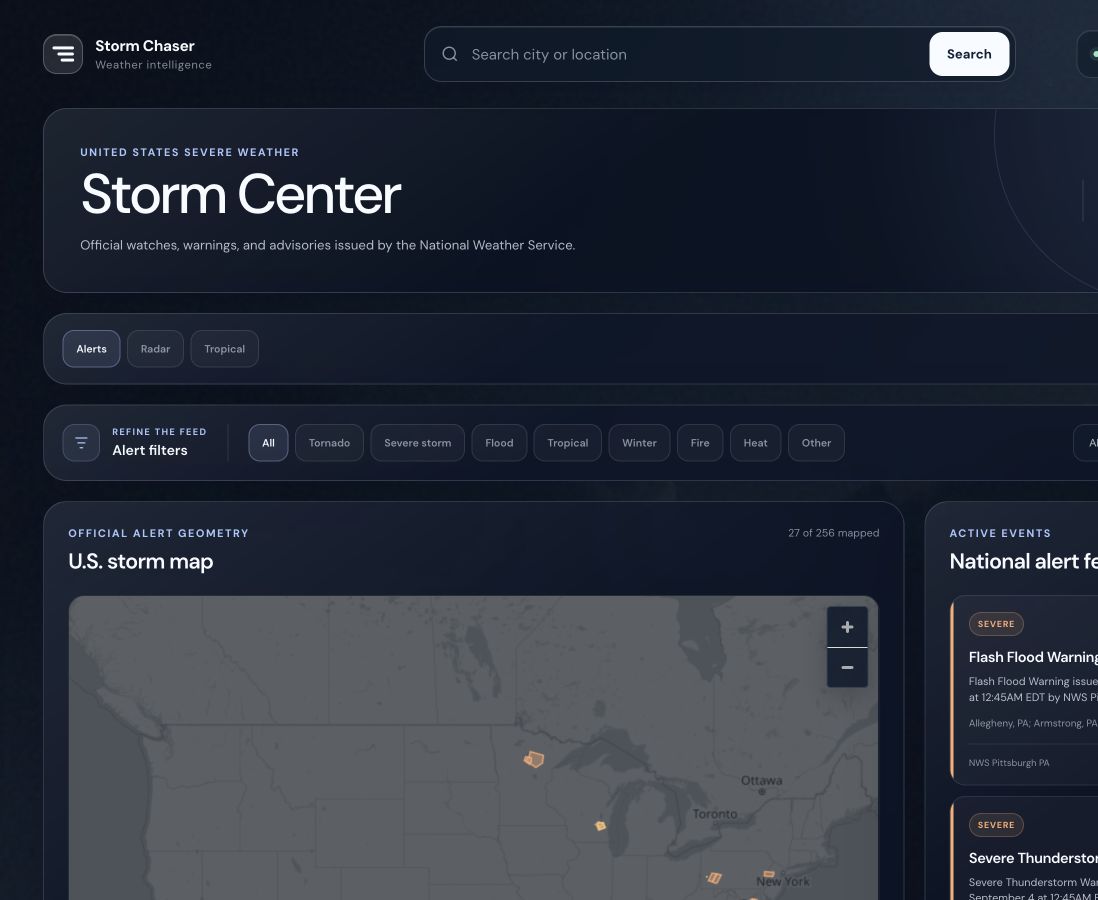Click the small alert polygon west of Lake Michigan
This screenshot has width=1098, height=900.
(x=600, y=826)
